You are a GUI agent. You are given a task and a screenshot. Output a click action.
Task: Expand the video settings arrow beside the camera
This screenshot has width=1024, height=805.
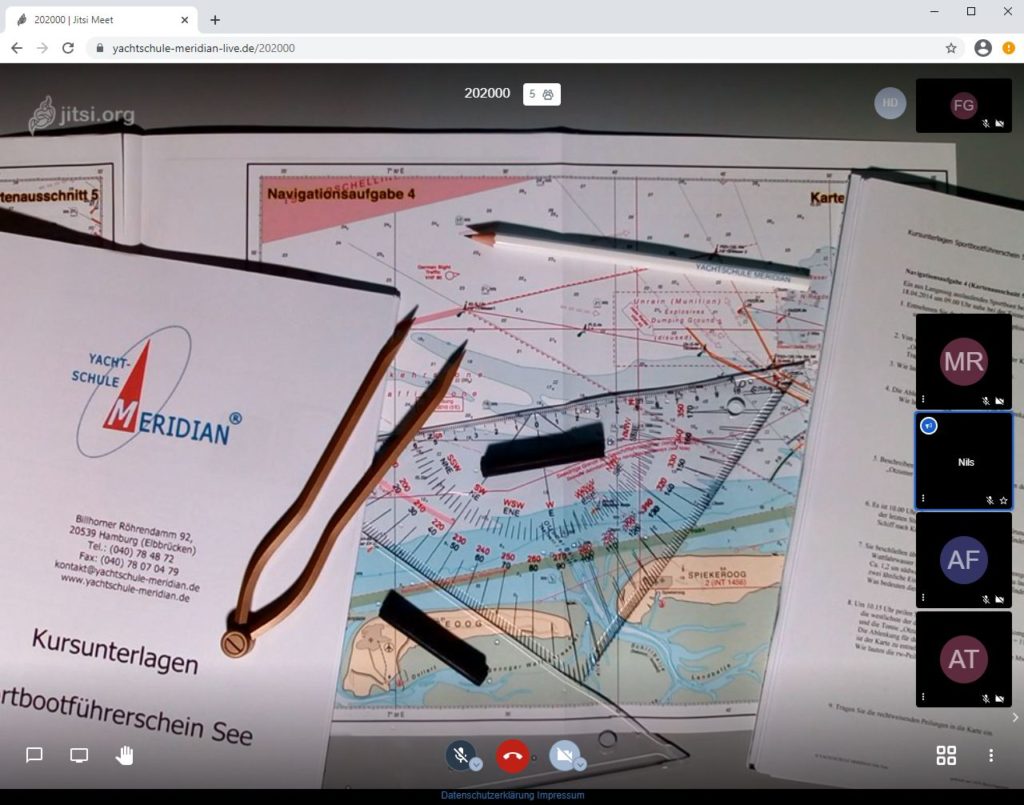580,764
